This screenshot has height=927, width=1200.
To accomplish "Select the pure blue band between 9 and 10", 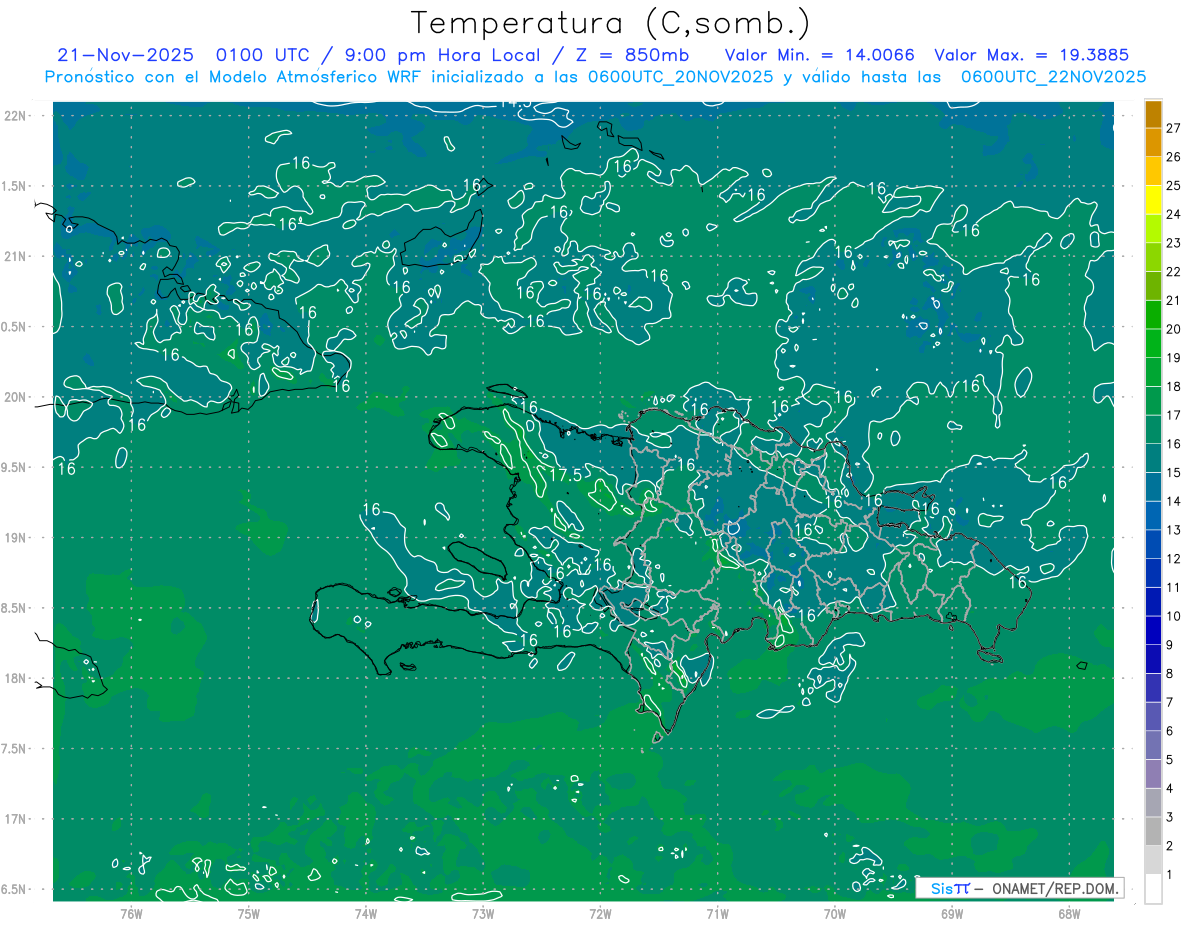I will click(1153, 631).
